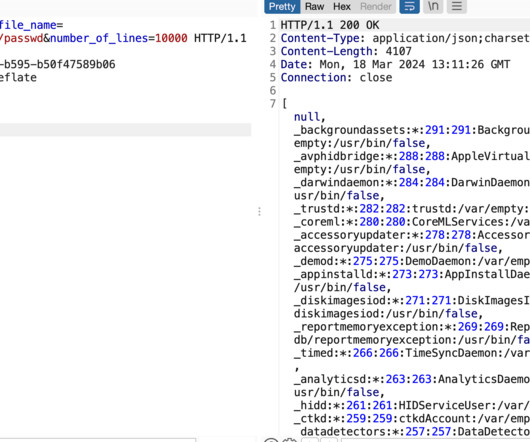Click the _analyticsd:*:263:263 line
530x442 pixels.
click(x=412, y=379)
